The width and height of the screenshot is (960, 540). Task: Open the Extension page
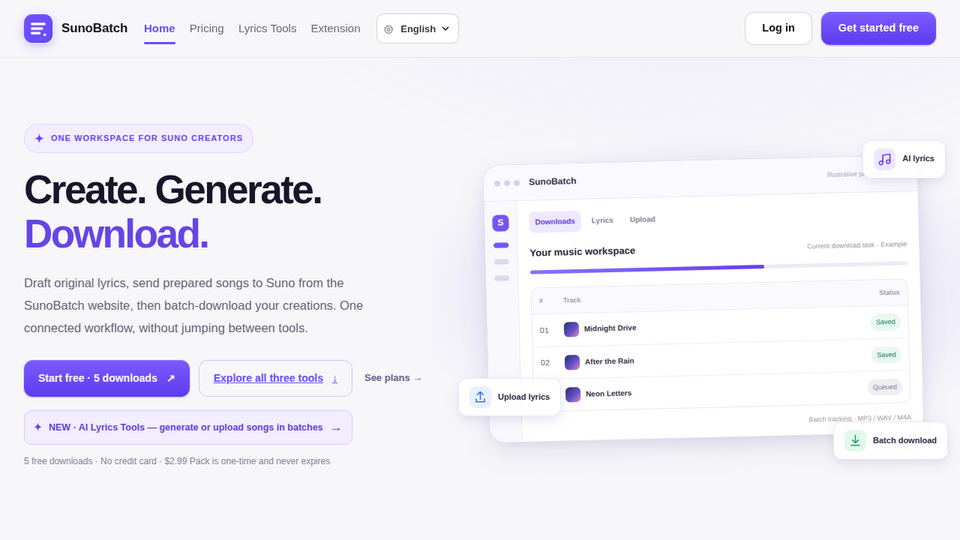(x=335, y=29)
